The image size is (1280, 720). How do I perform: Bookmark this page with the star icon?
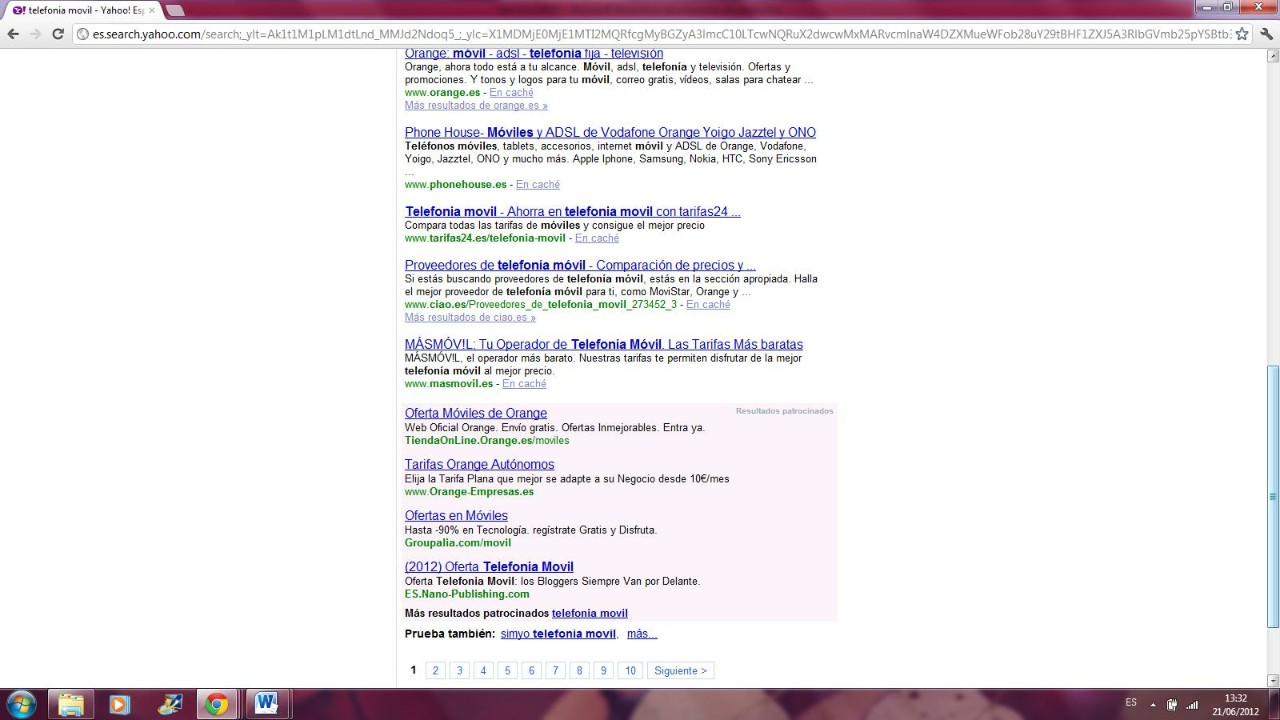(x=1242, y=33)
